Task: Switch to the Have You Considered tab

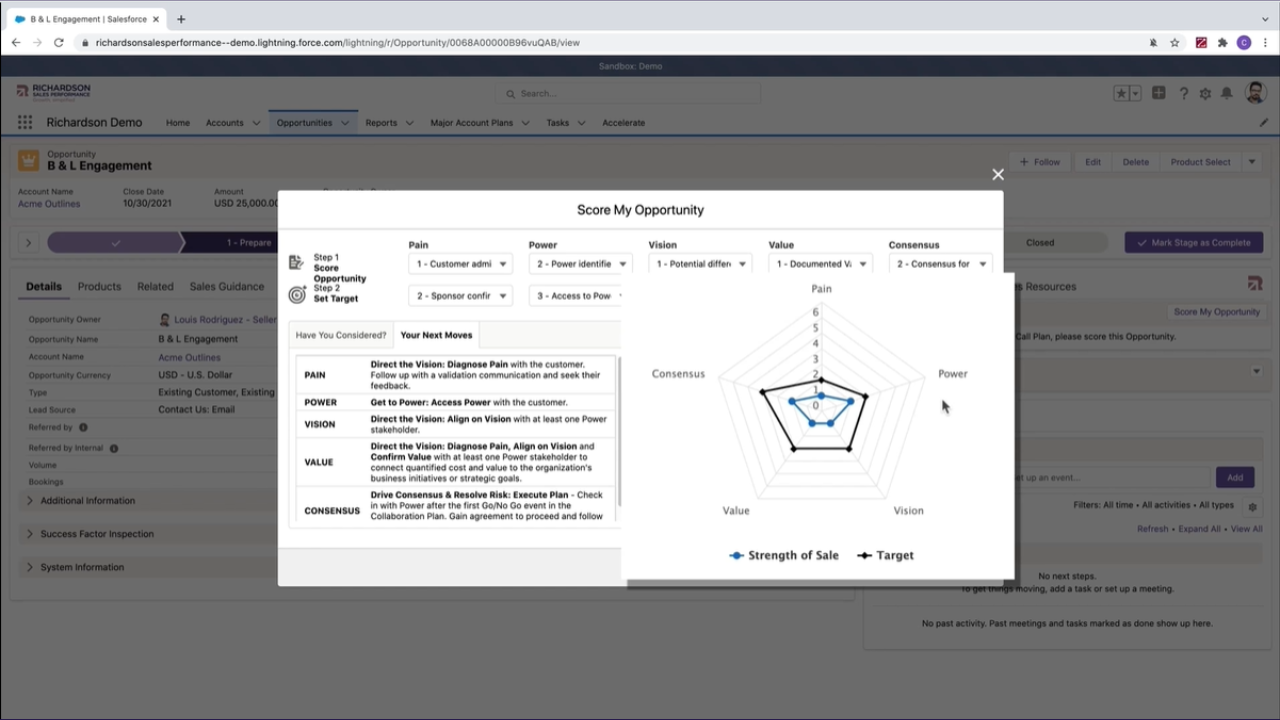Action: pyautogui.click(x=340, y=335)
